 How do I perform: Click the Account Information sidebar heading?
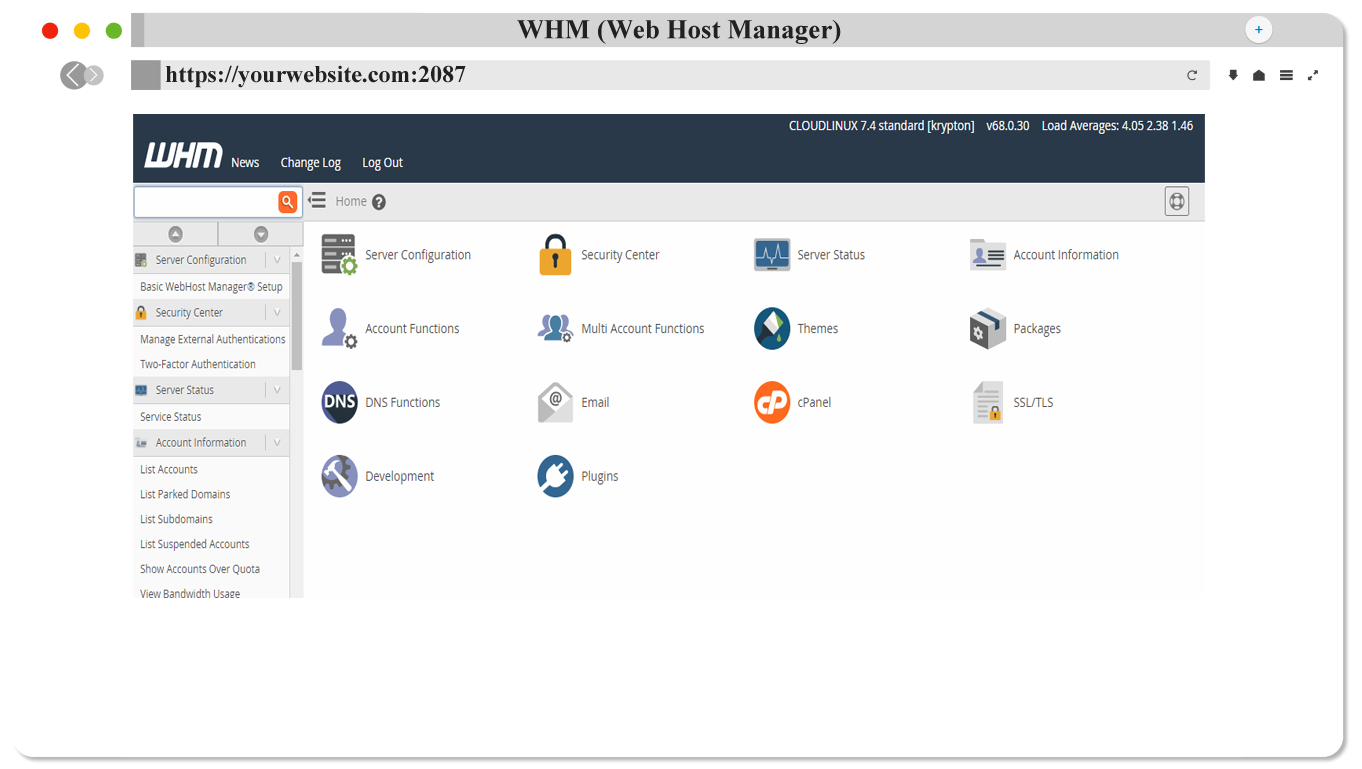[x=201, y=443]
